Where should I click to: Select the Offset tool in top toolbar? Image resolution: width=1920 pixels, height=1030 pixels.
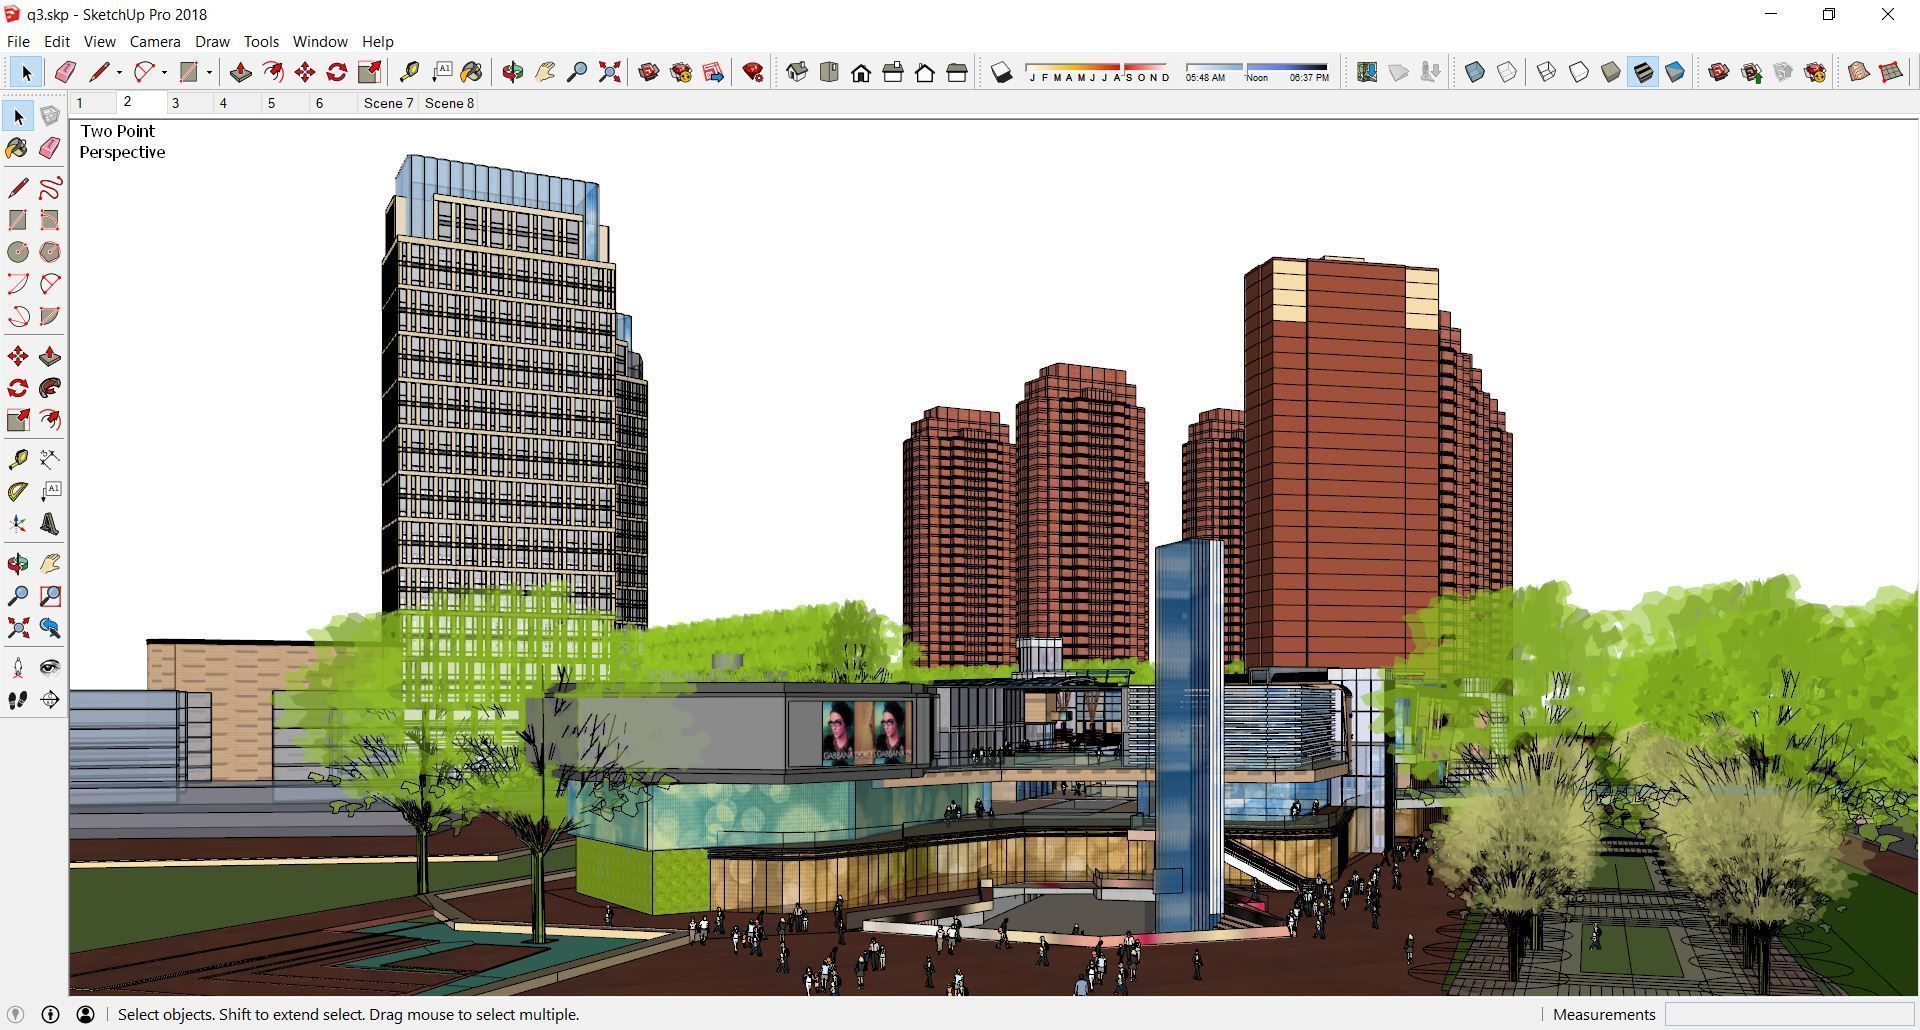pyautogui.click(x=273, y=72)
